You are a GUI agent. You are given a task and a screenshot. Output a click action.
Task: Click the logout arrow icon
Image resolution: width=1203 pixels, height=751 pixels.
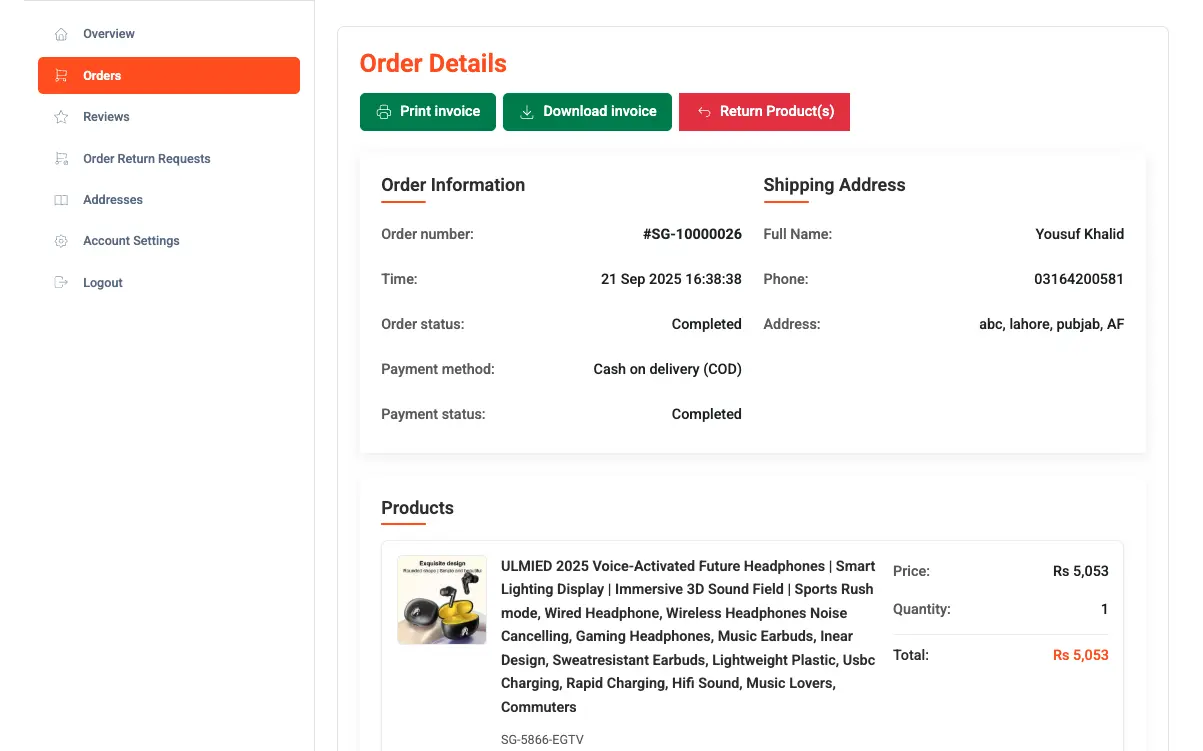click(x=61, y=283)
